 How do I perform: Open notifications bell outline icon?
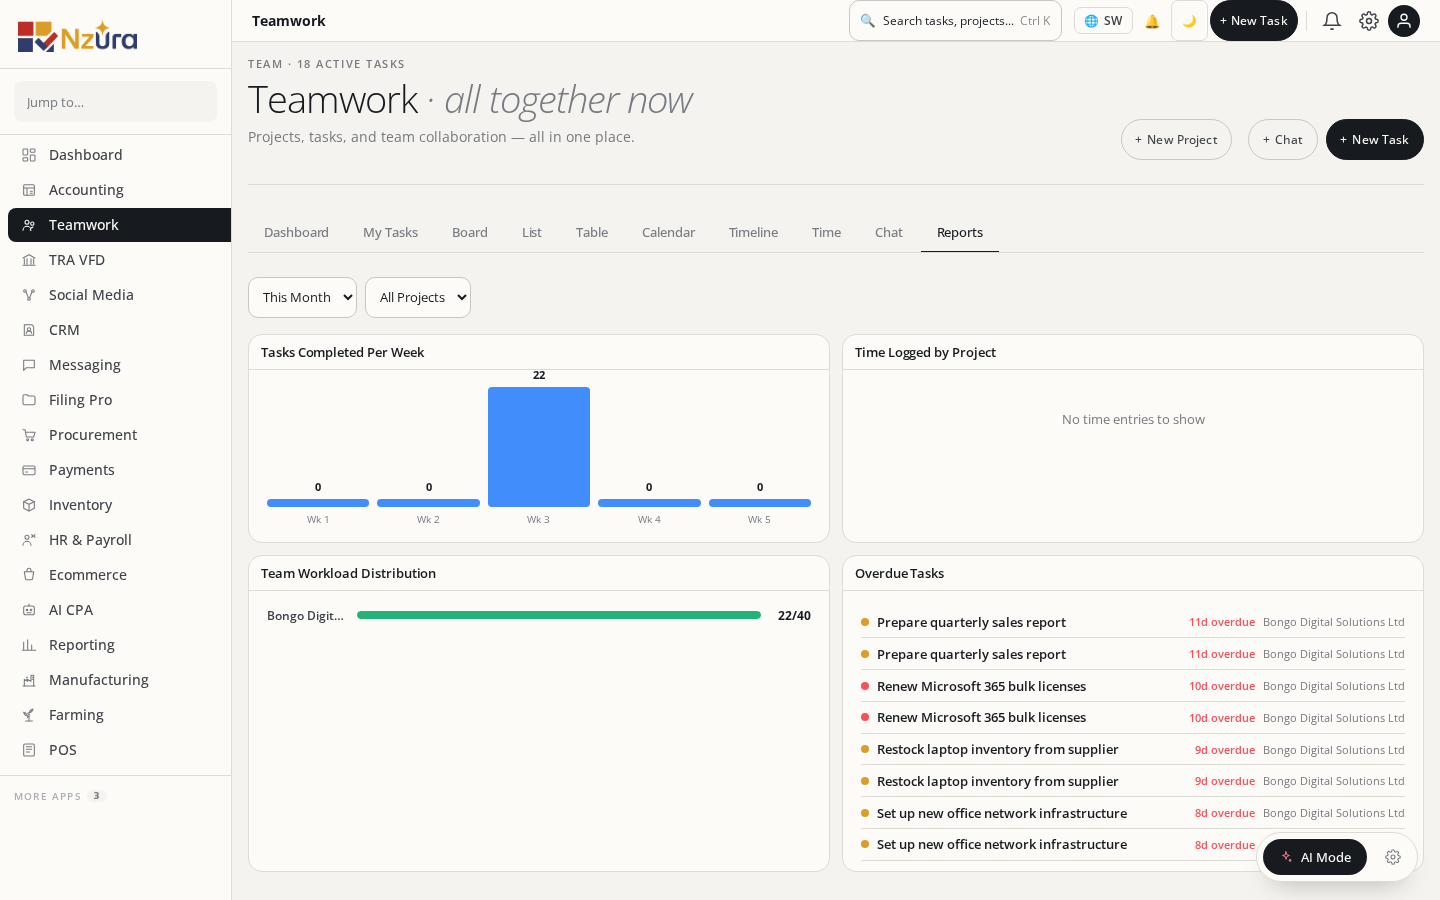pyautogui.click(x=1332, y=21)
